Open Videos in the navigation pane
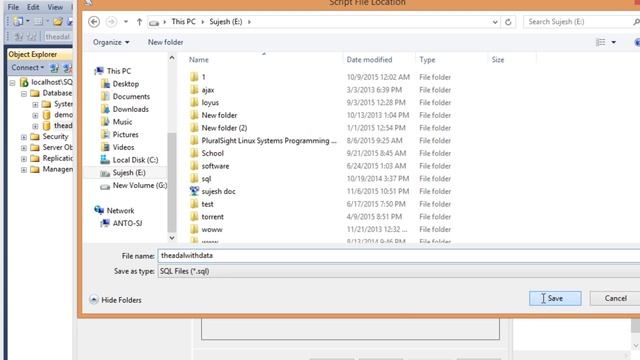Screen dimensions: 640x360 coord(123,147)
